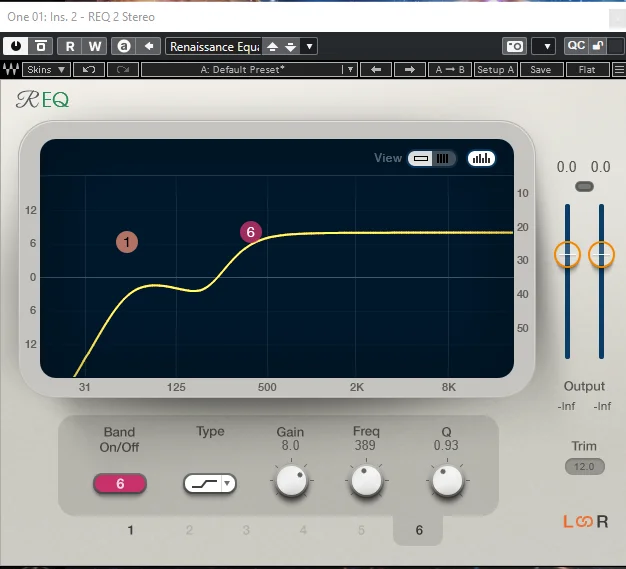This screenshot has width=626, height=569.
Task: Click the left output value 0.0
Action: [567, 167]
